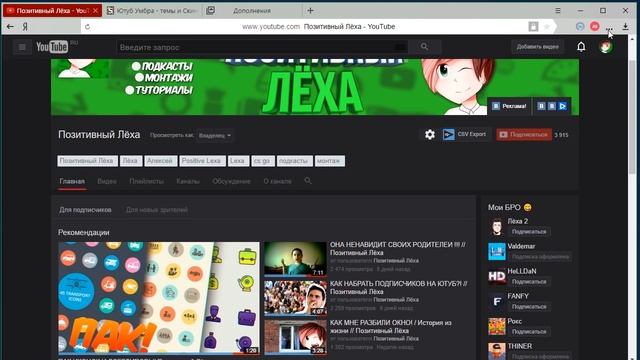
Task: Open КАК НАБРАТЬ ПОДПИСЧИКОВ НА ЮТУБ video title
Action: tap(398, 287)
